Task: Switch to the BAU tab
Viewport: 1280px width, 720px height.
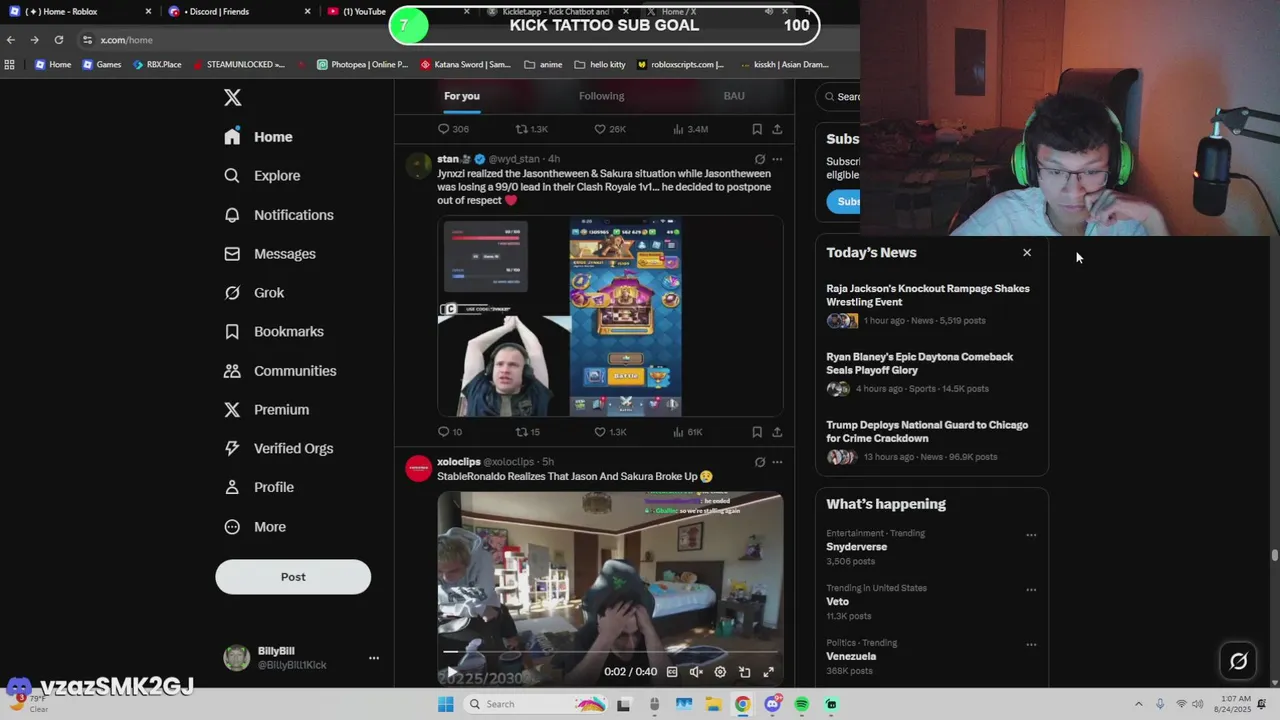Action: click(x=734, y=96)
